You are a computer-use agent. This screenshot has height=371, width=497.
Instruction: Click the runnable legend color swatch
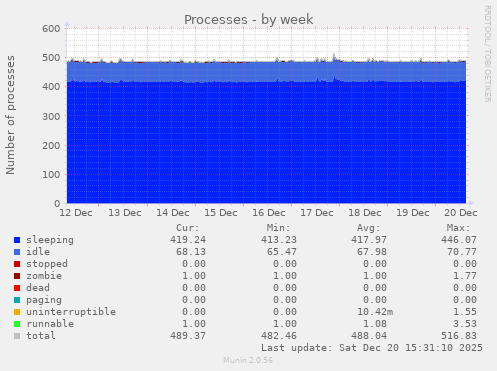[x=17, y=324]
